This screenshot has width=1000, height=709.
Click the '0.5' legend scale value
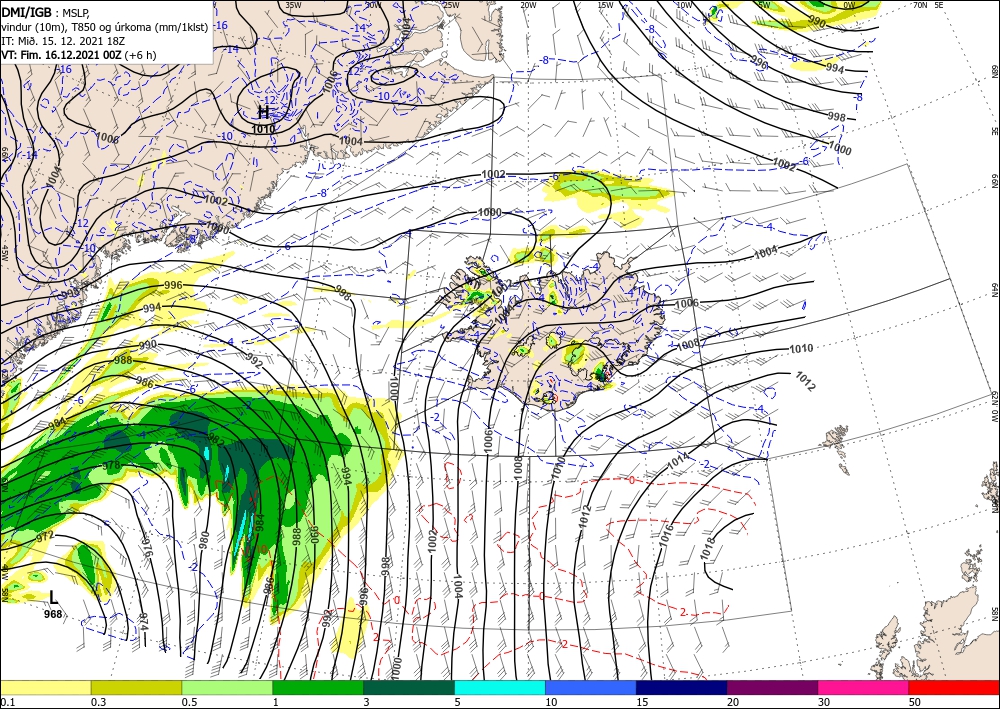[x=189, y=702]
